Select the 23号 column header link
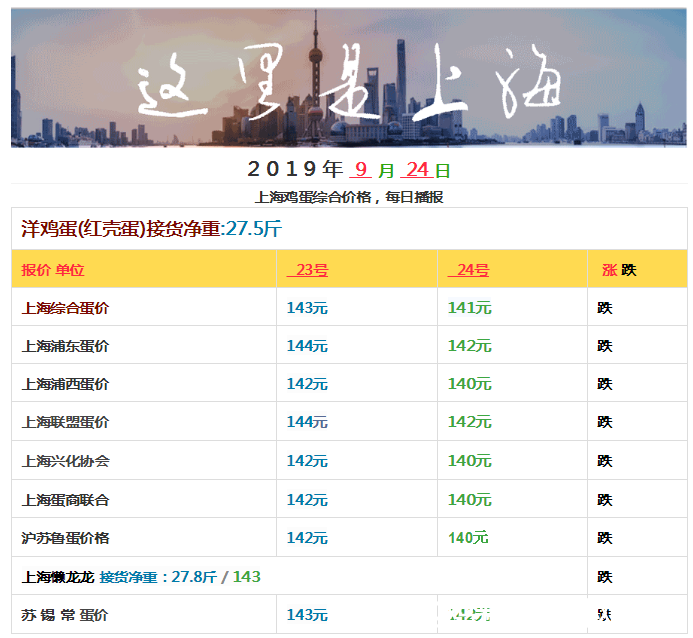 308,270
